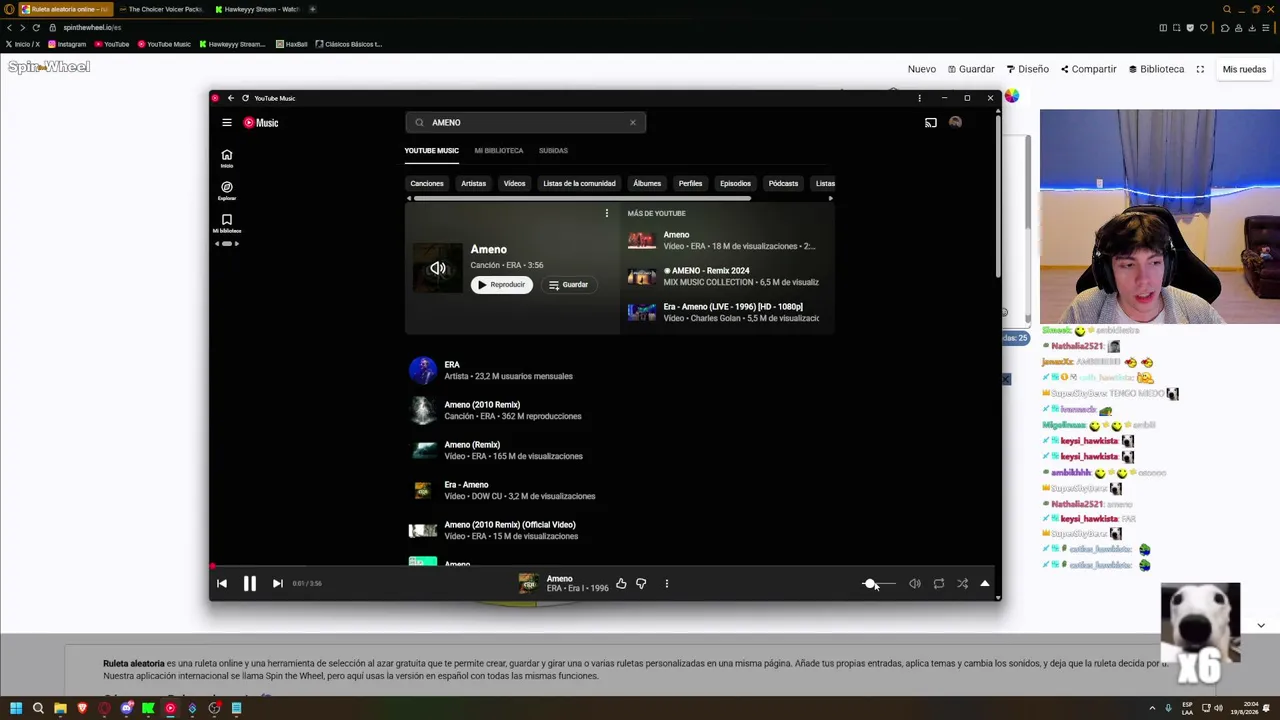The height and width of the screenshot is (720, 1280).
Task: Filter results by Episodios
Action: pos(735,184)
